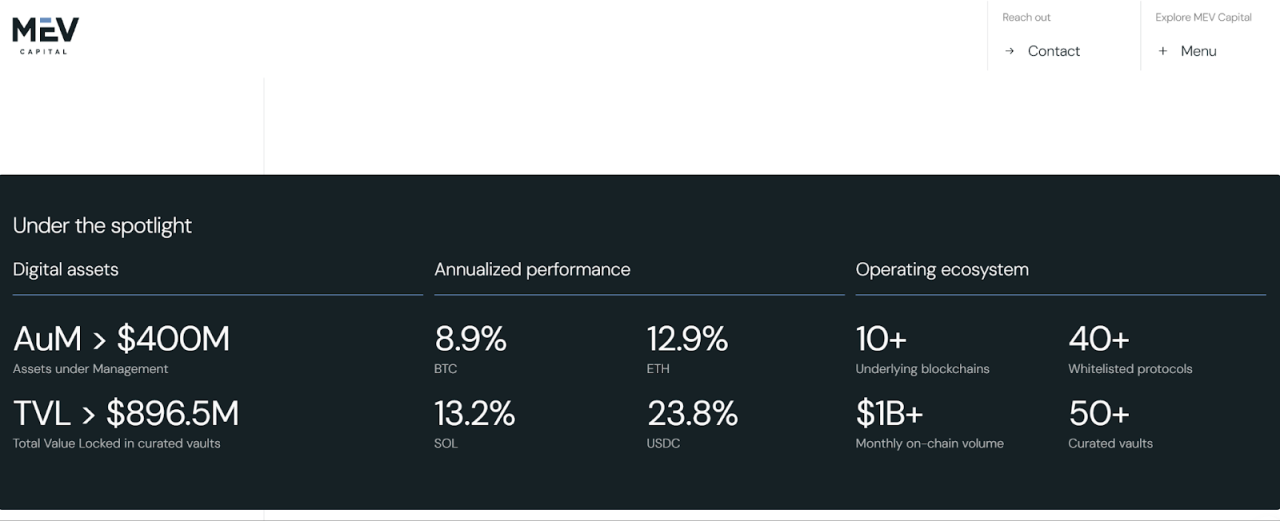This screenshot has height=521, width=1280.
Task: Click the Reach out label
Action: click(x=1026, y=17)
